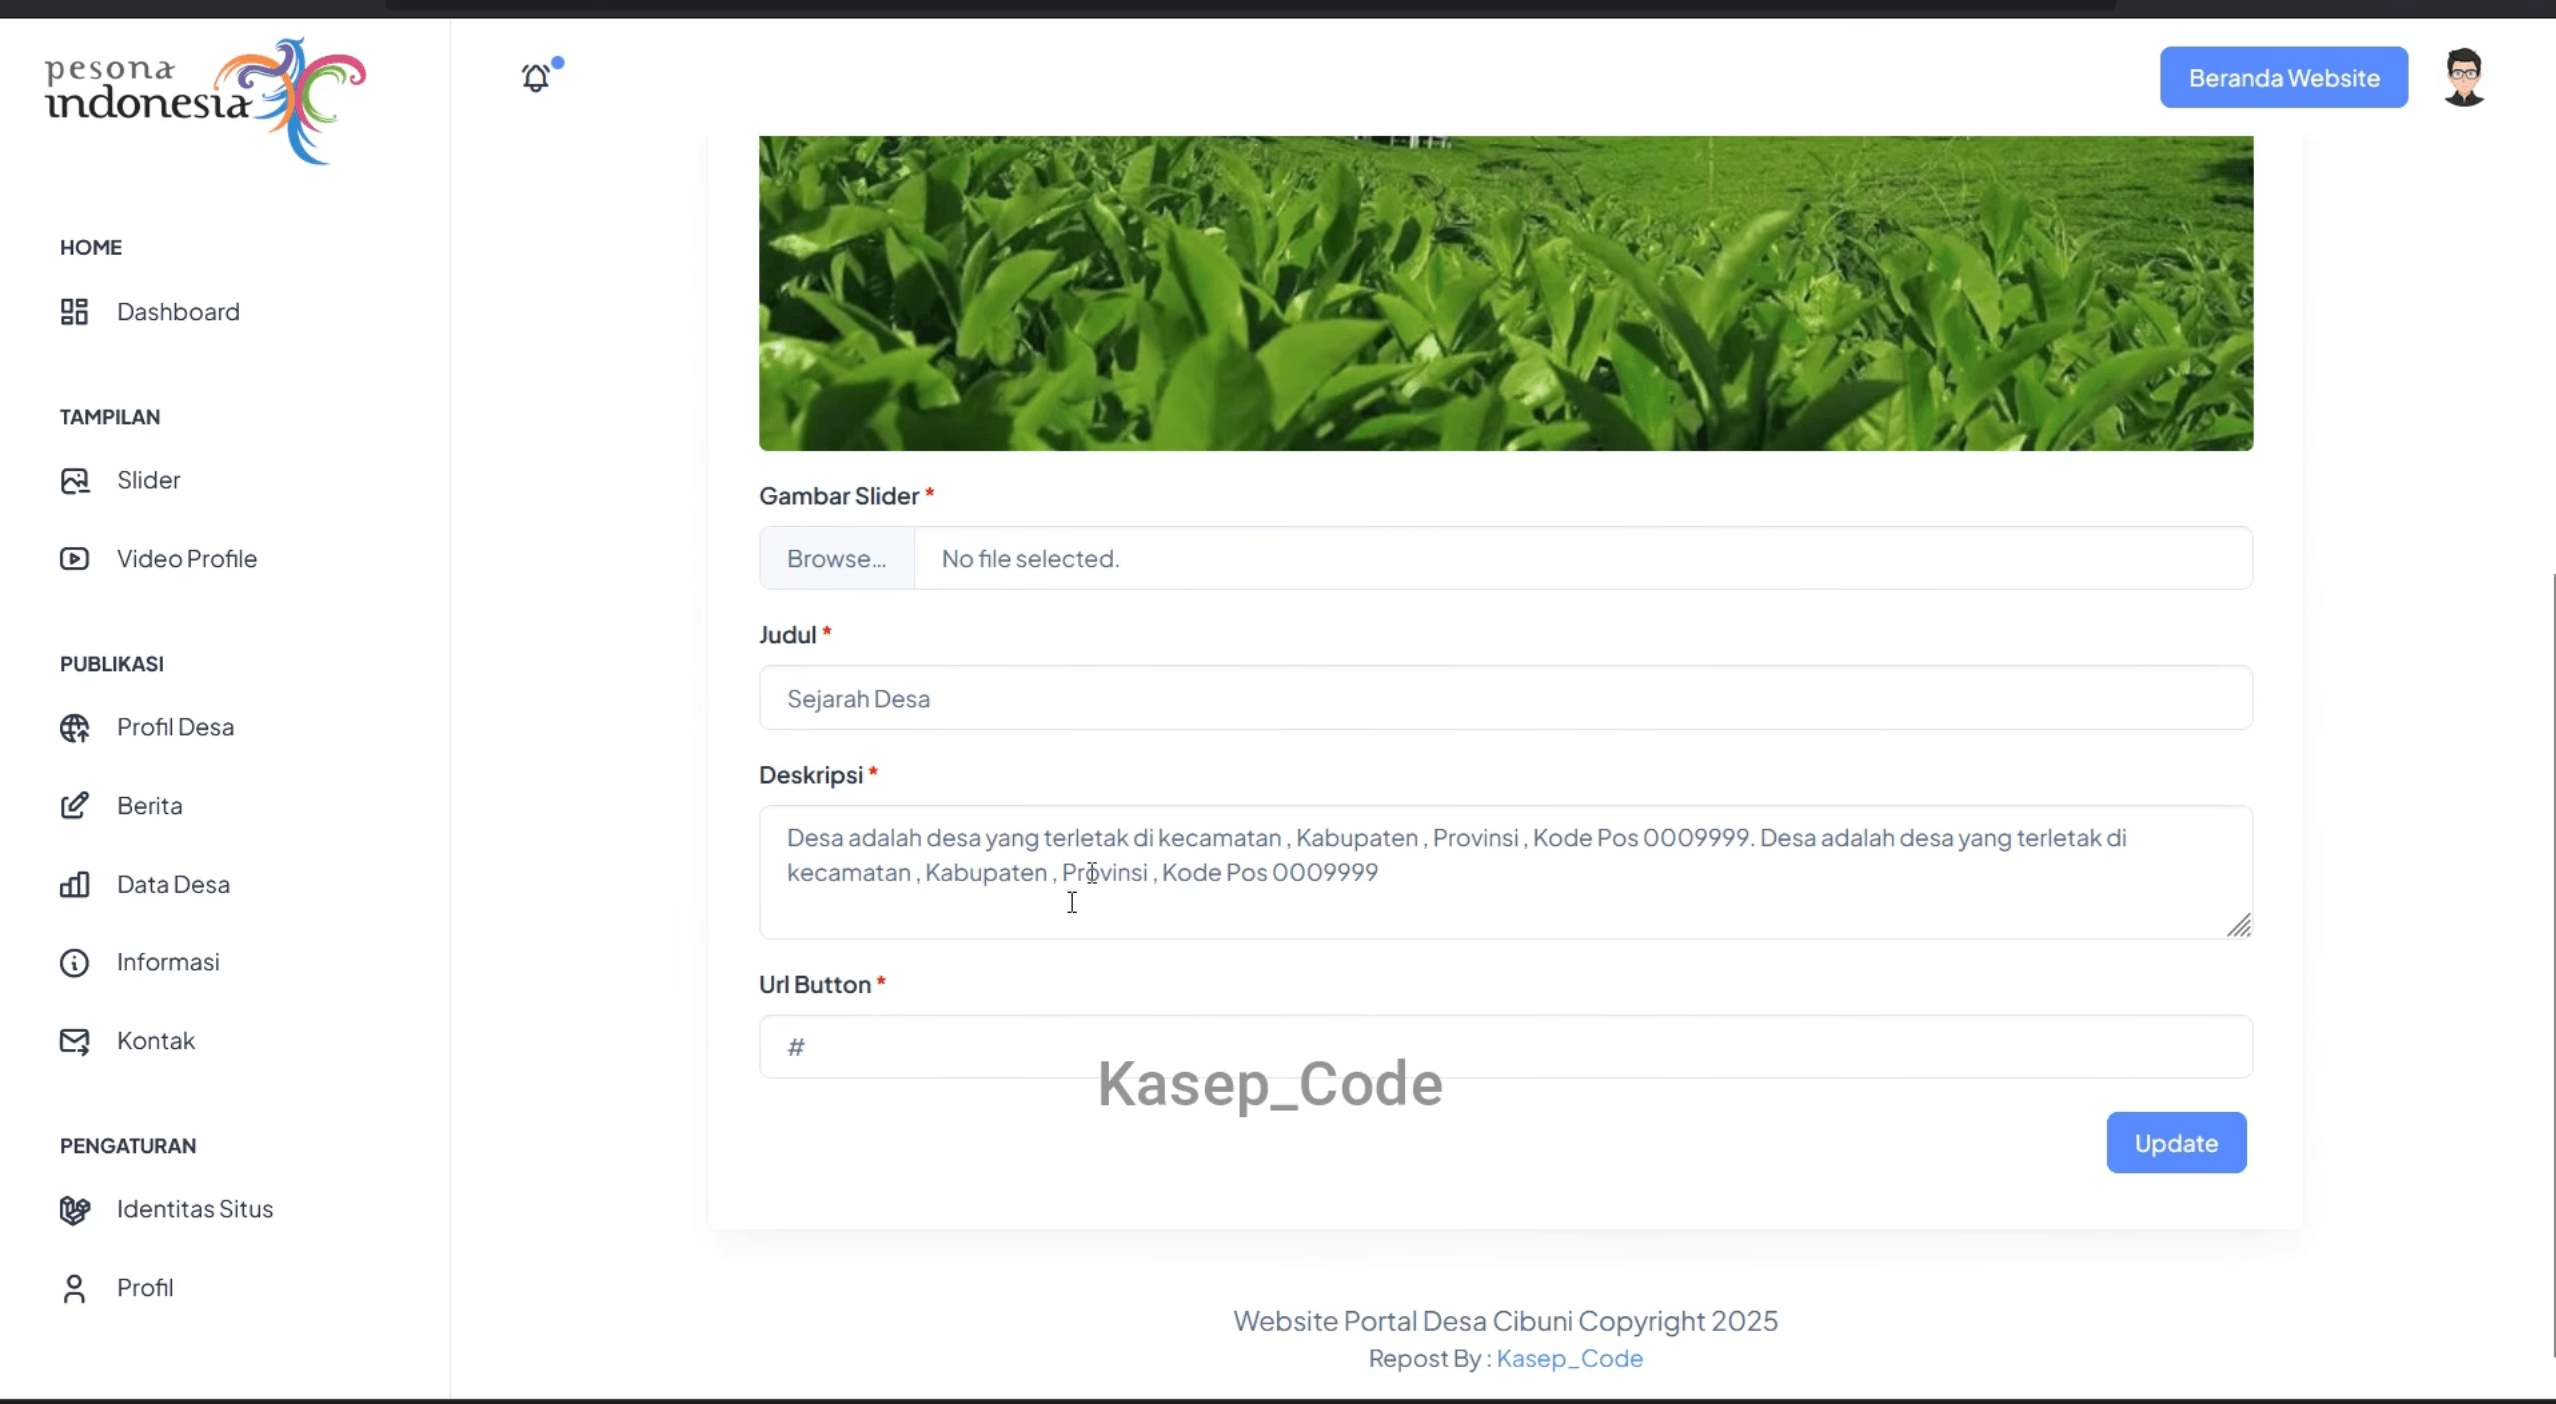Click the Informasi info circle icon
2556x1404 pixels.
pyautogui.click(x=74, y=963)
